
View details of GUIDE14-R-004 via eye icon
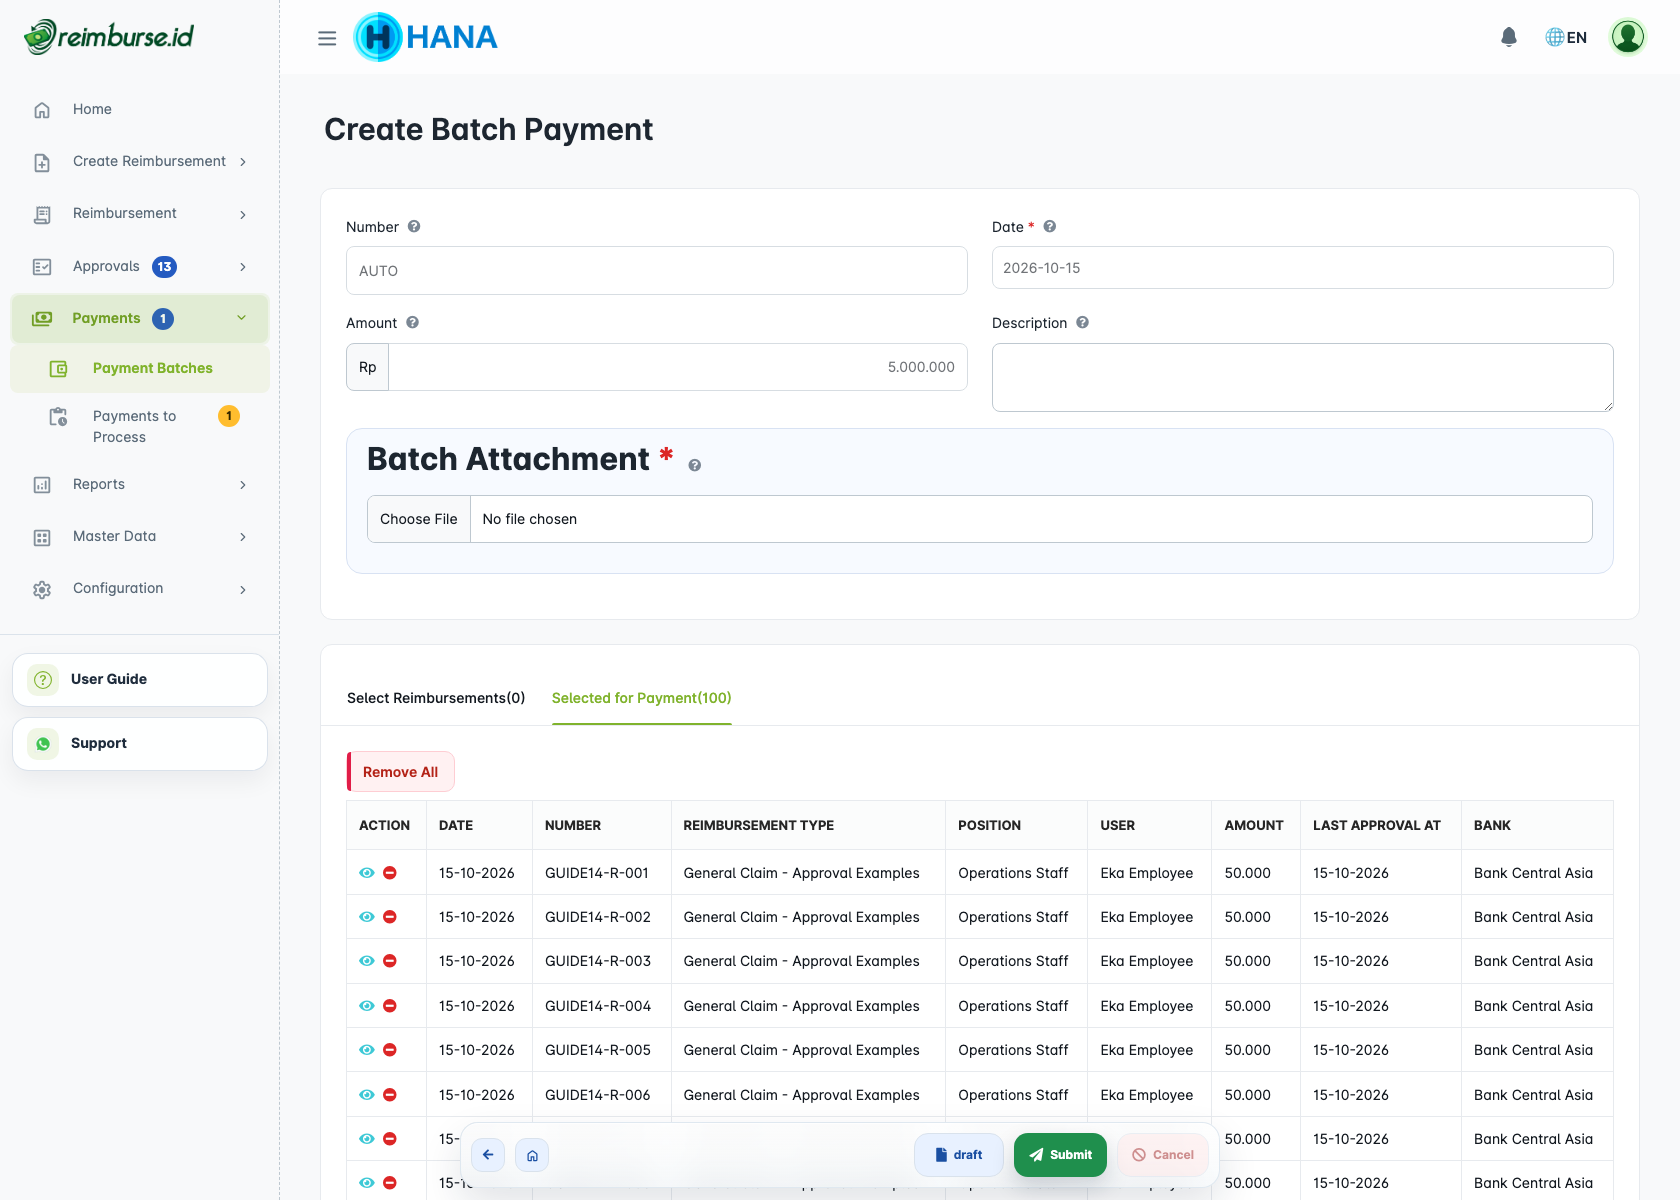[x=367, y=1006]
